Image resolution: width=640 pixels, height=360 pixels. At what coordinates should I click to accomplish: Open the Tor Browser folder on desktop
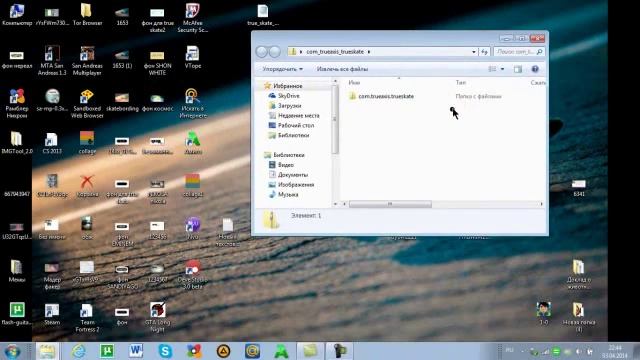click(x=87, y=14)
